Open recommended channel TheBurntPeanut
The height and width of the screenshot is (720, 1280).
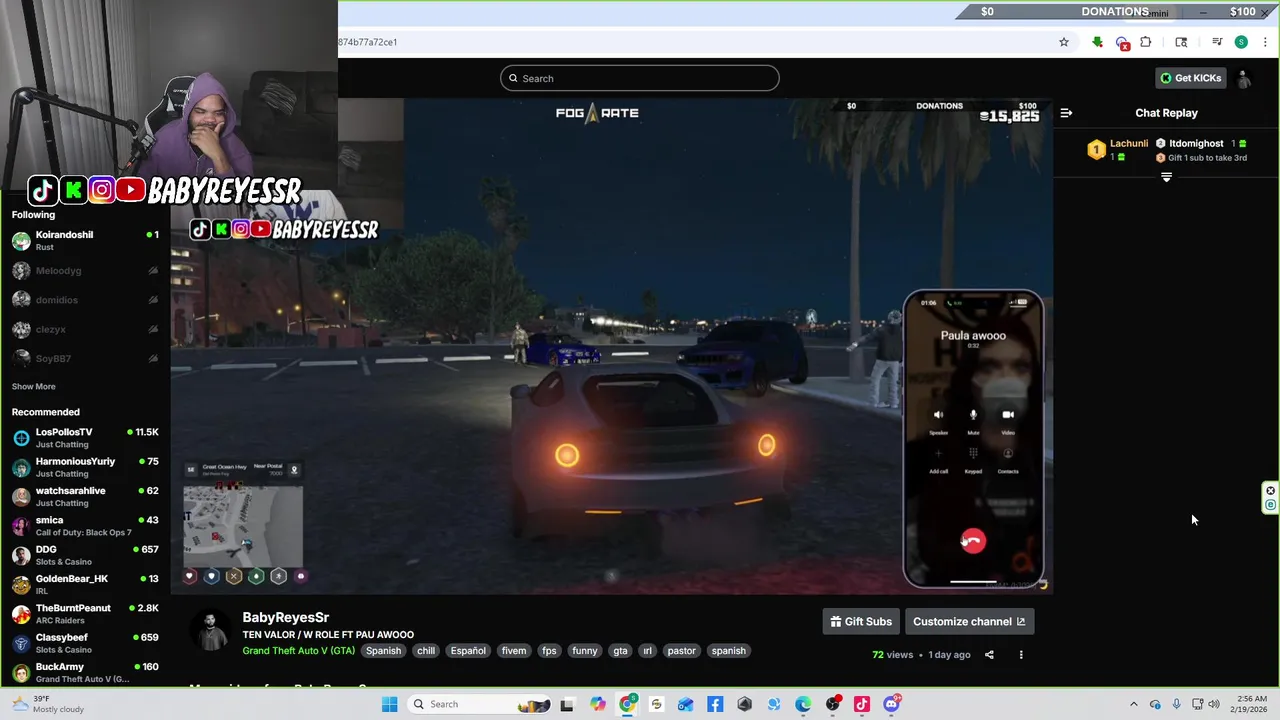pos(85,614)
